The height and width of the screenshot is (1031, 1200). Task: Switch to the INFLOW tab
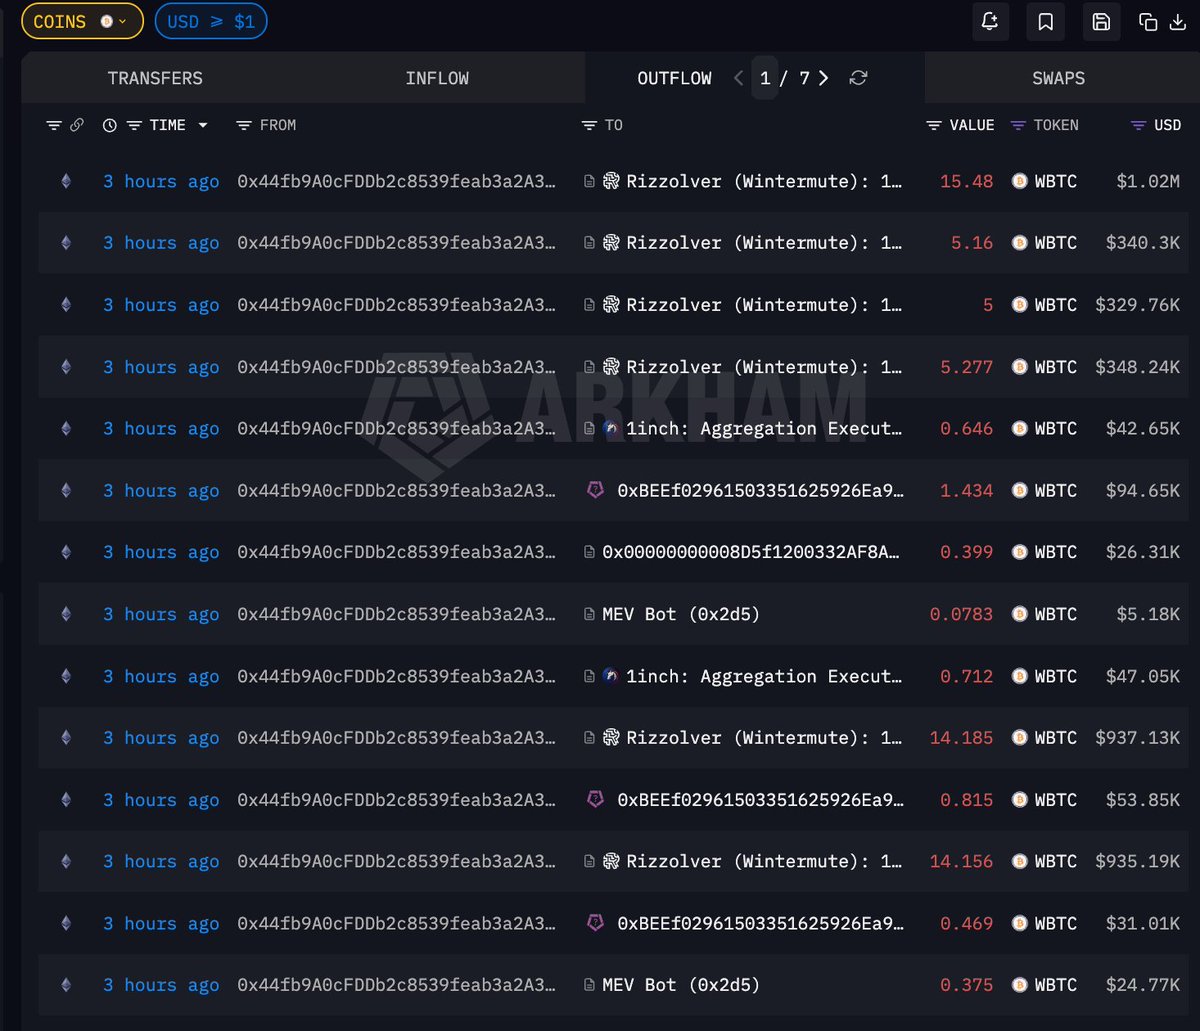point(437,78)
